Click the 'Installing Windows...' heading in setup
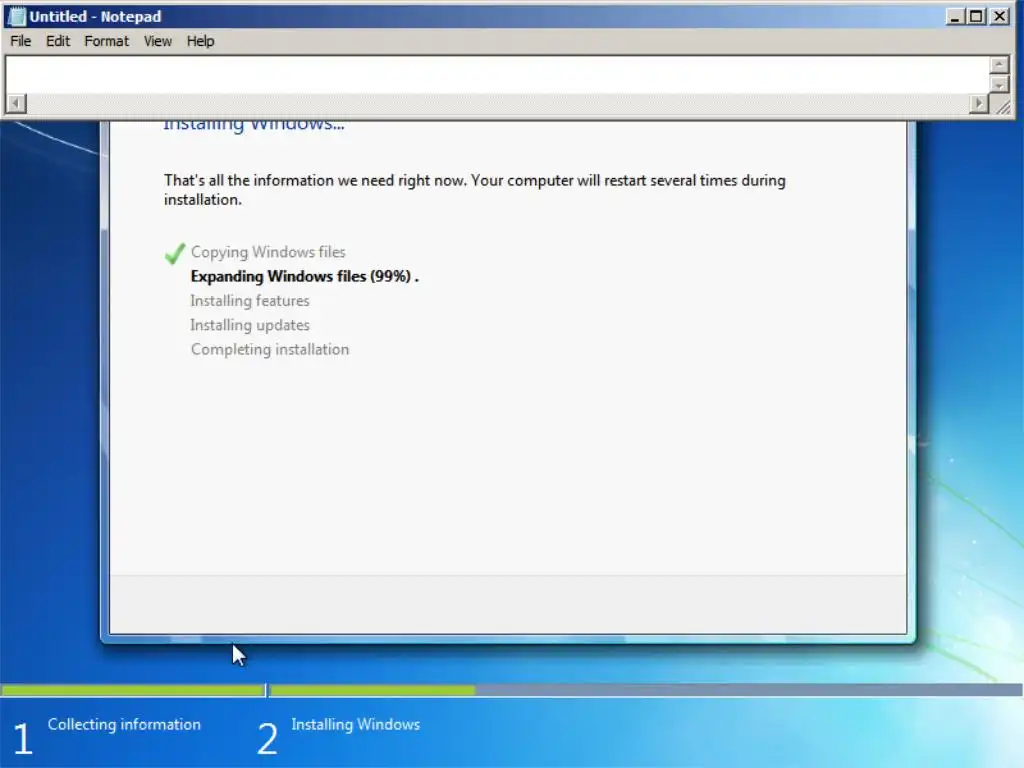Image resolution: width=1024 pixels, height=768 pixels. point(253,125)
